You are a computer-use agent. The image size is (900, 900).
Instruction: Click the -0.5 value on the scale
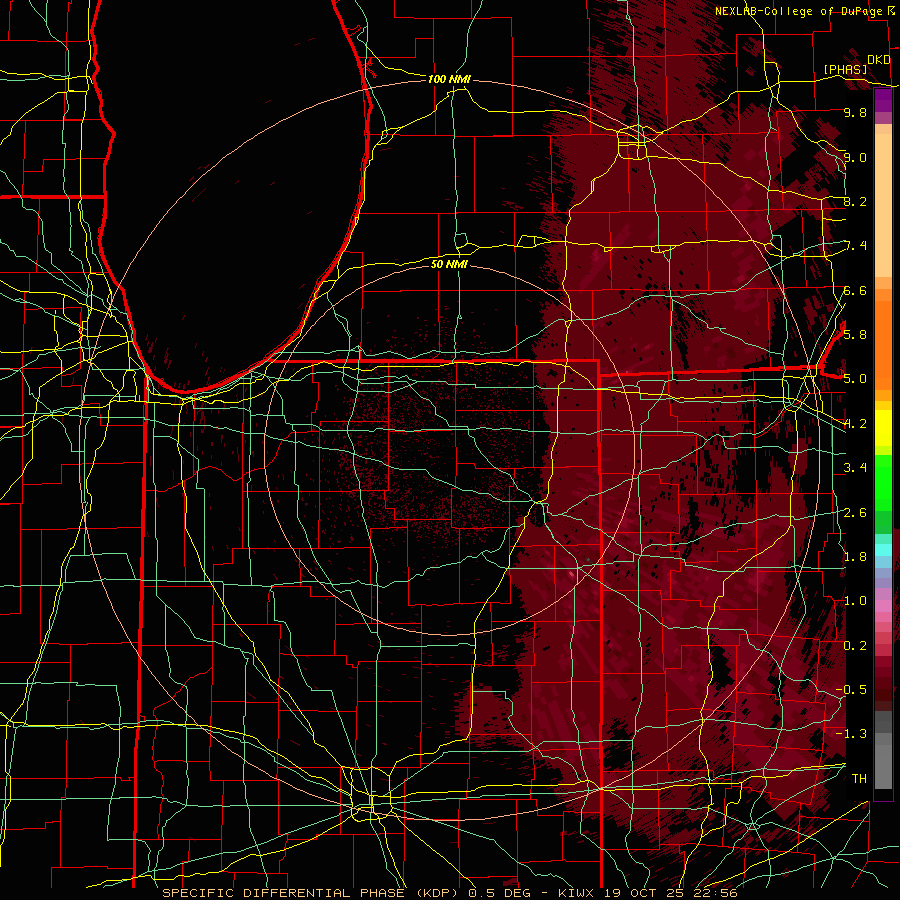coord(851,689)
